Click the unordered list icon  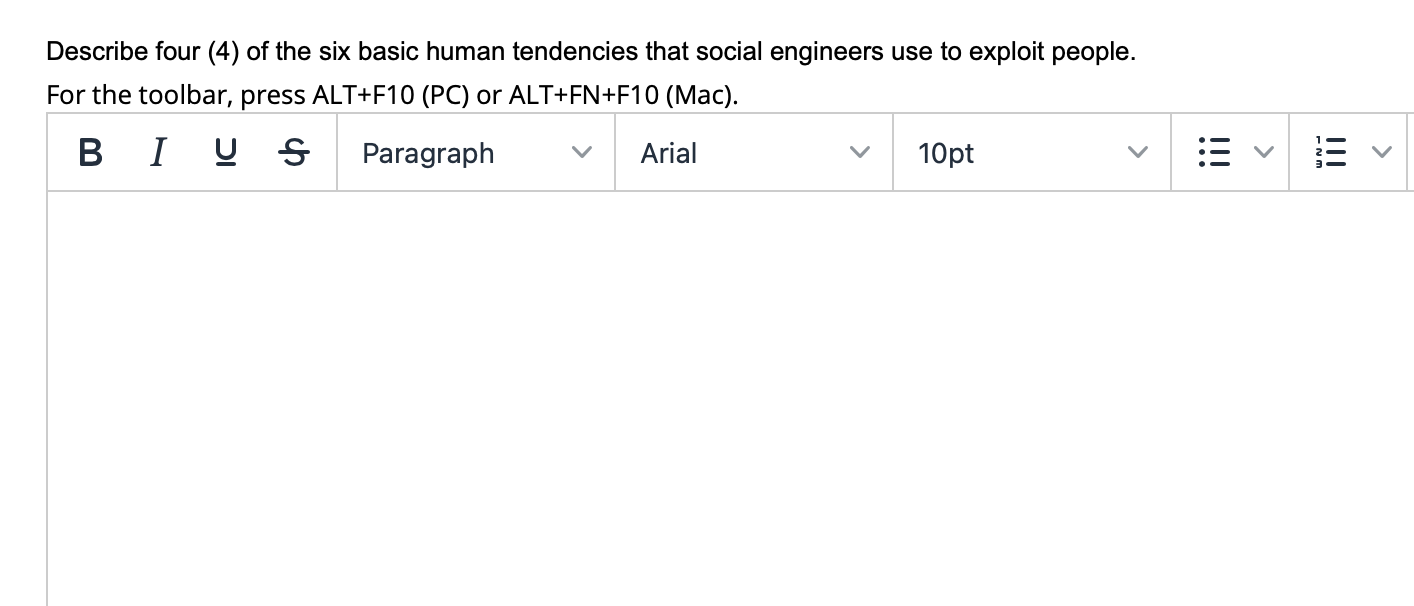pyautogui.click(x=1215, y=152)
